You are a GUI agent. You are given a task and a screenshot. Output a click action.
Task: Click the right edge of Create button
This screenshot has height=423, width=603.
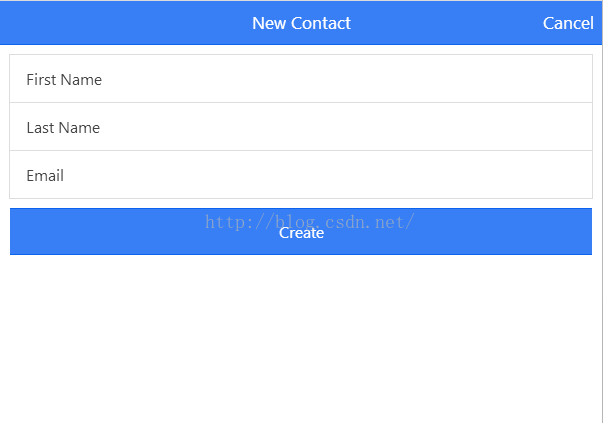pos(580,232)
